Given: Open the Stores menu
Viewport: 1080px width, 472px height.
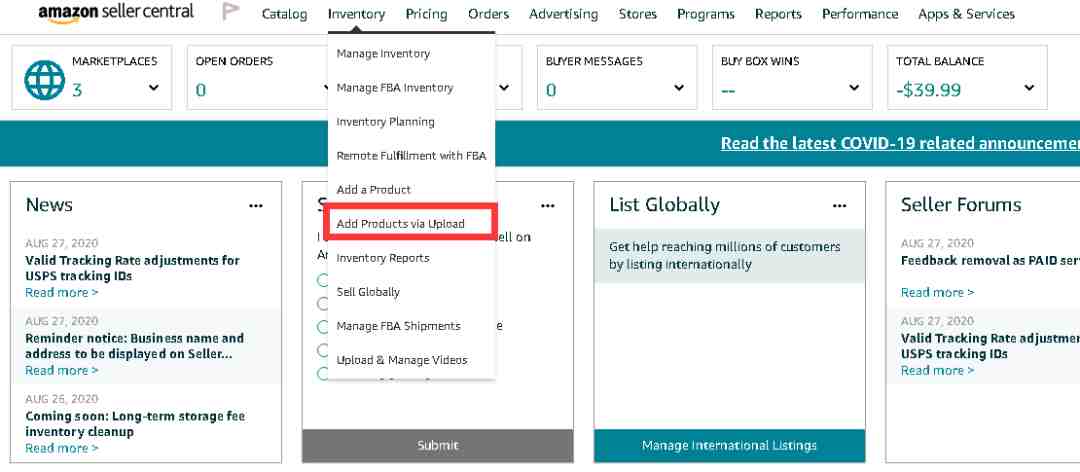Looking at the screenshot, I should click(x=638, y=14).
